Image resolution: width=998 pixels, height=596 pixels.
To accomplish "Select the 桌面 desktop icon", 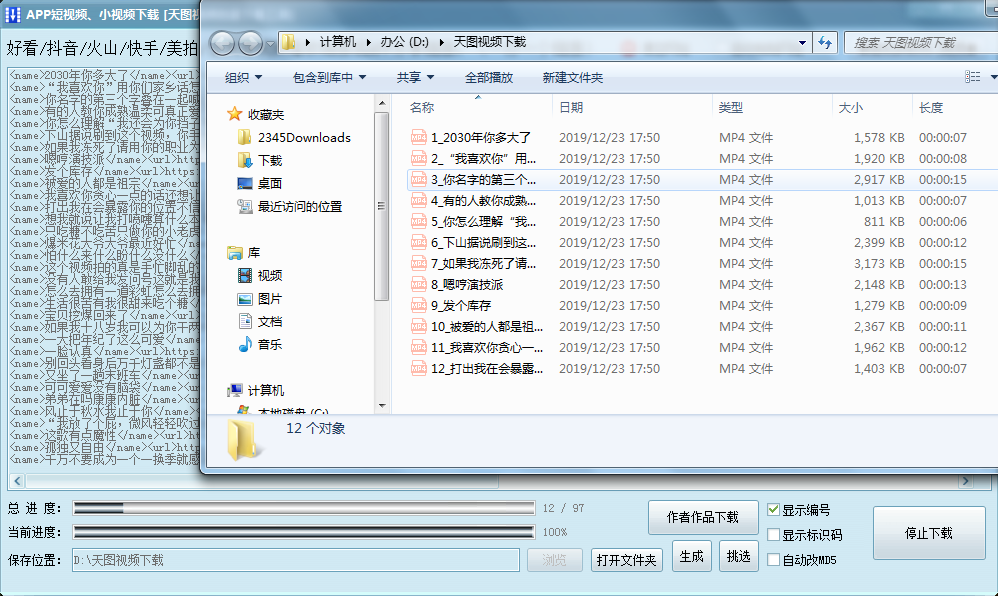I will tap(244, 183).
